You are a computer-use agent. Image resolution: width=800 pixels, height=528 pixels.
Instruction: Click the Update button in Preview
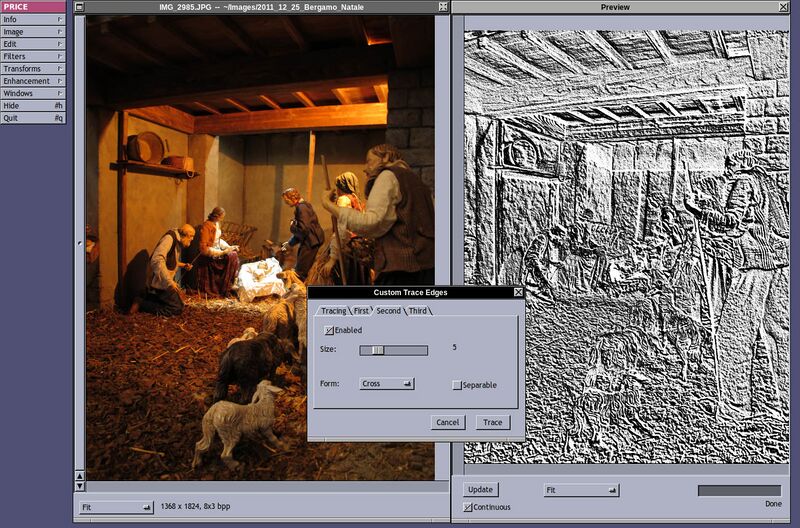[481, 490]
